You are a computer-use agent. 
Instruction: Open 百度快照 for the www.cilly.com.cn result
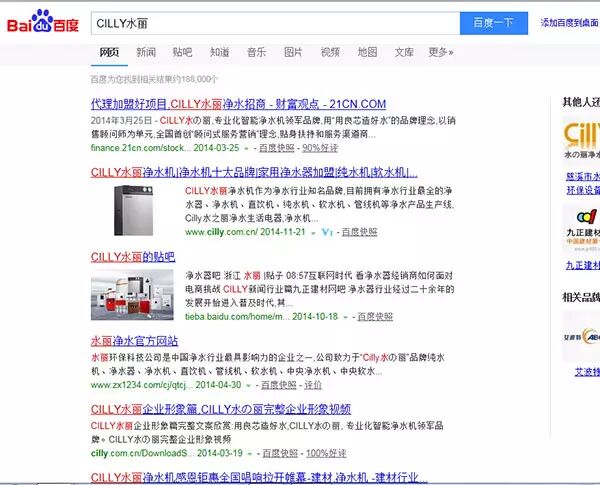coord(359,232)
